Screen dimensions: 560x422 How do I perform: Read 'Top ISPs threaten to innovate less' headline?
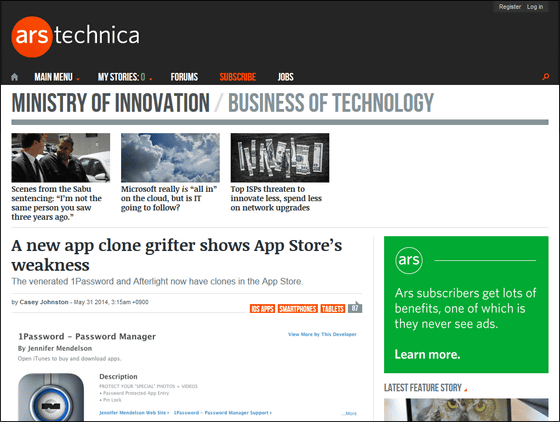[x=276, y=198]
